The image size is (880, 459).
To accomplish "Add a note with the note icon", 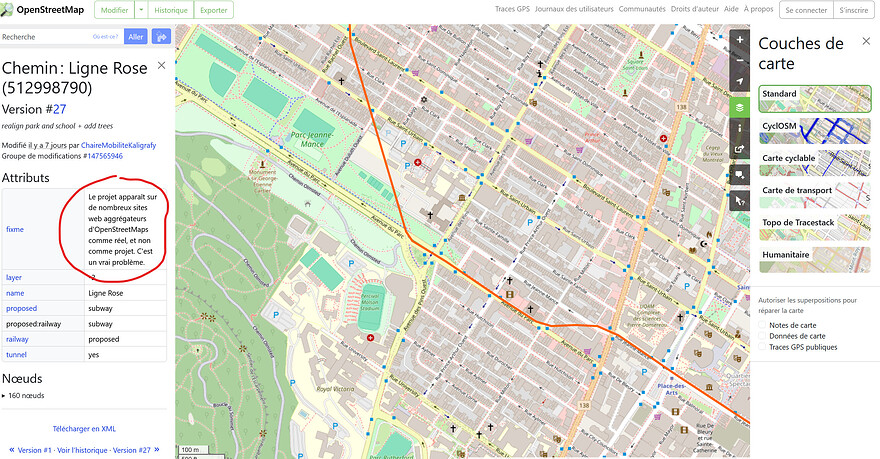I will pyautogui.click(x=740, y=175).
